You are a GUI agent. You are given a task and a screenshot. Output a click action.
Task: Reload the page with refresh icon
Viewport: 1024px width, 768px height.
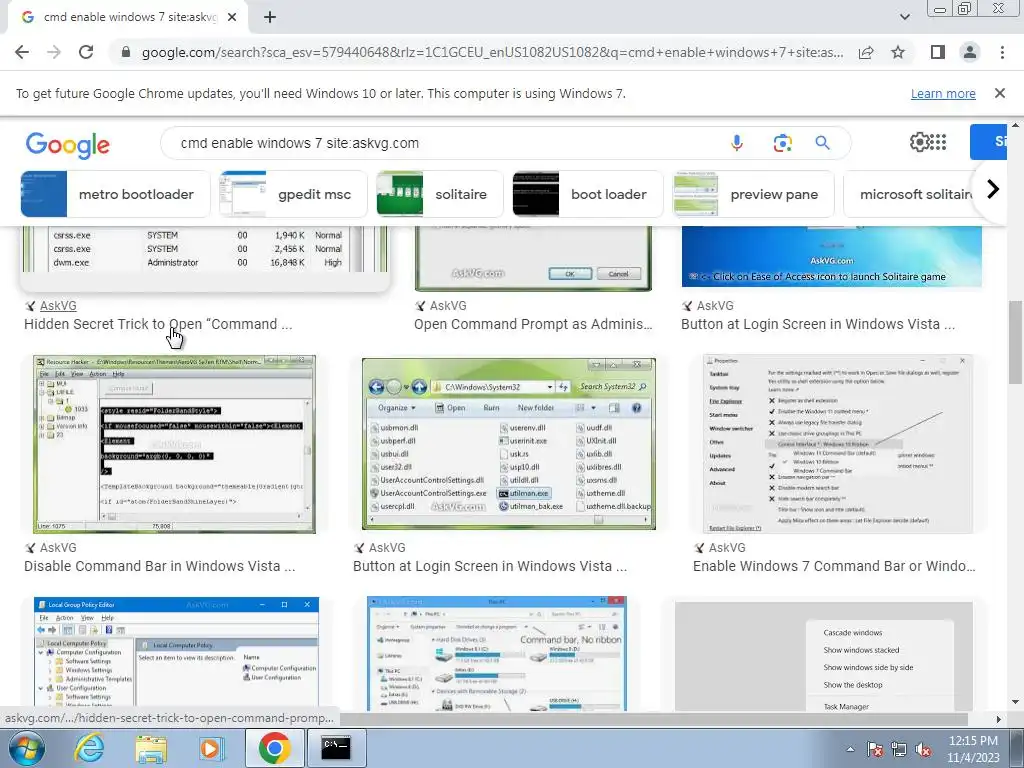tap(86, 52)
